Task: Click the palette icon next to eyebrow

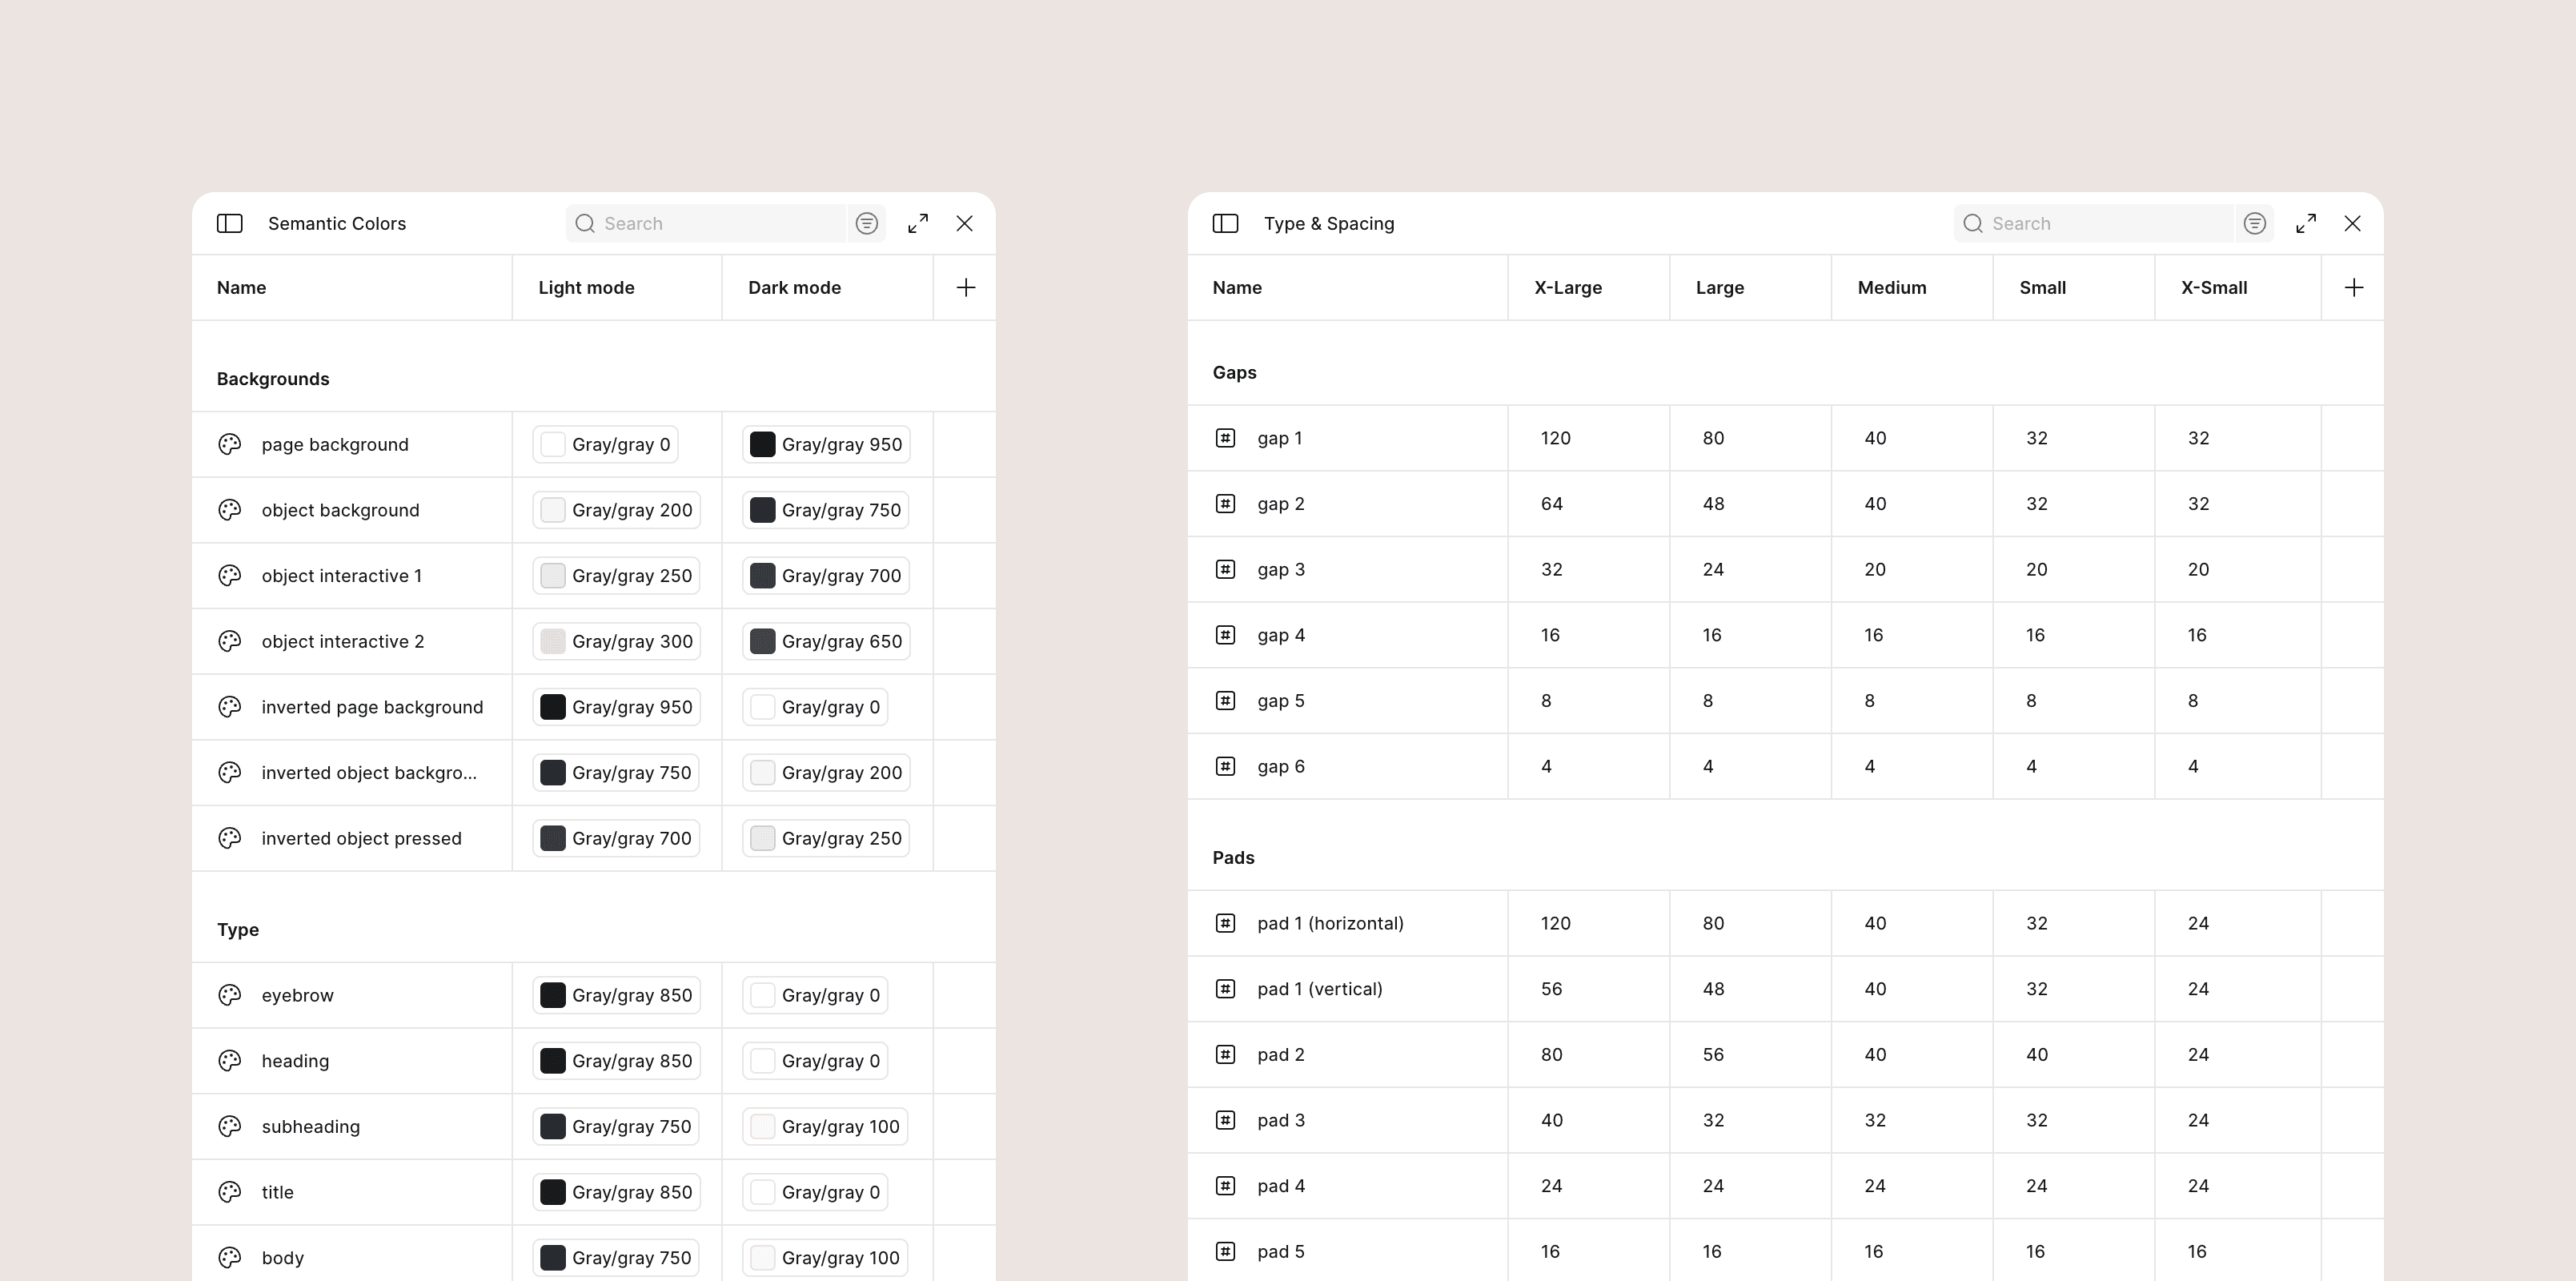Action: pos(230,995)
